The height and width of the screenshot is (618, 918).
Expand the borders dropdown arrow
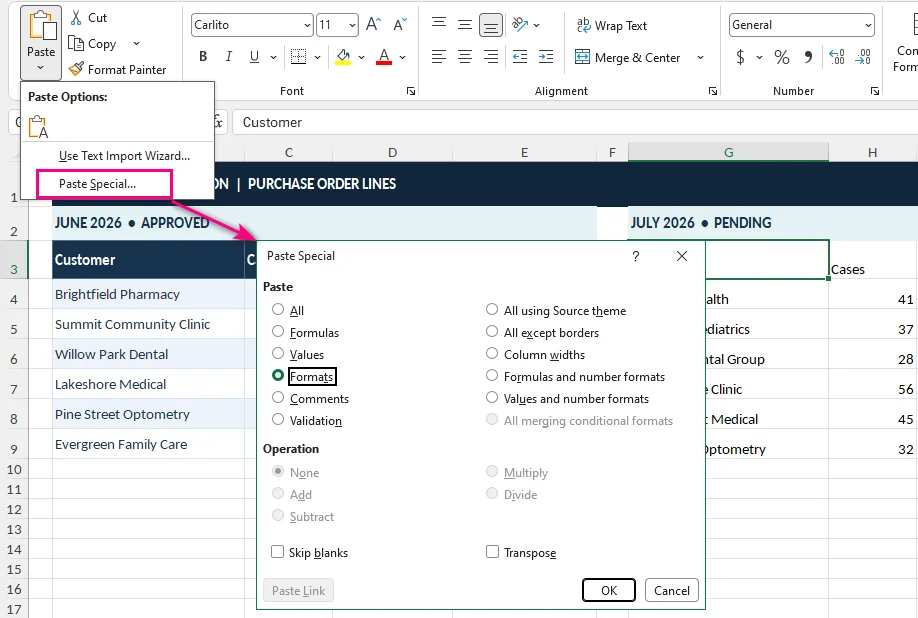[x=317, y=57]
